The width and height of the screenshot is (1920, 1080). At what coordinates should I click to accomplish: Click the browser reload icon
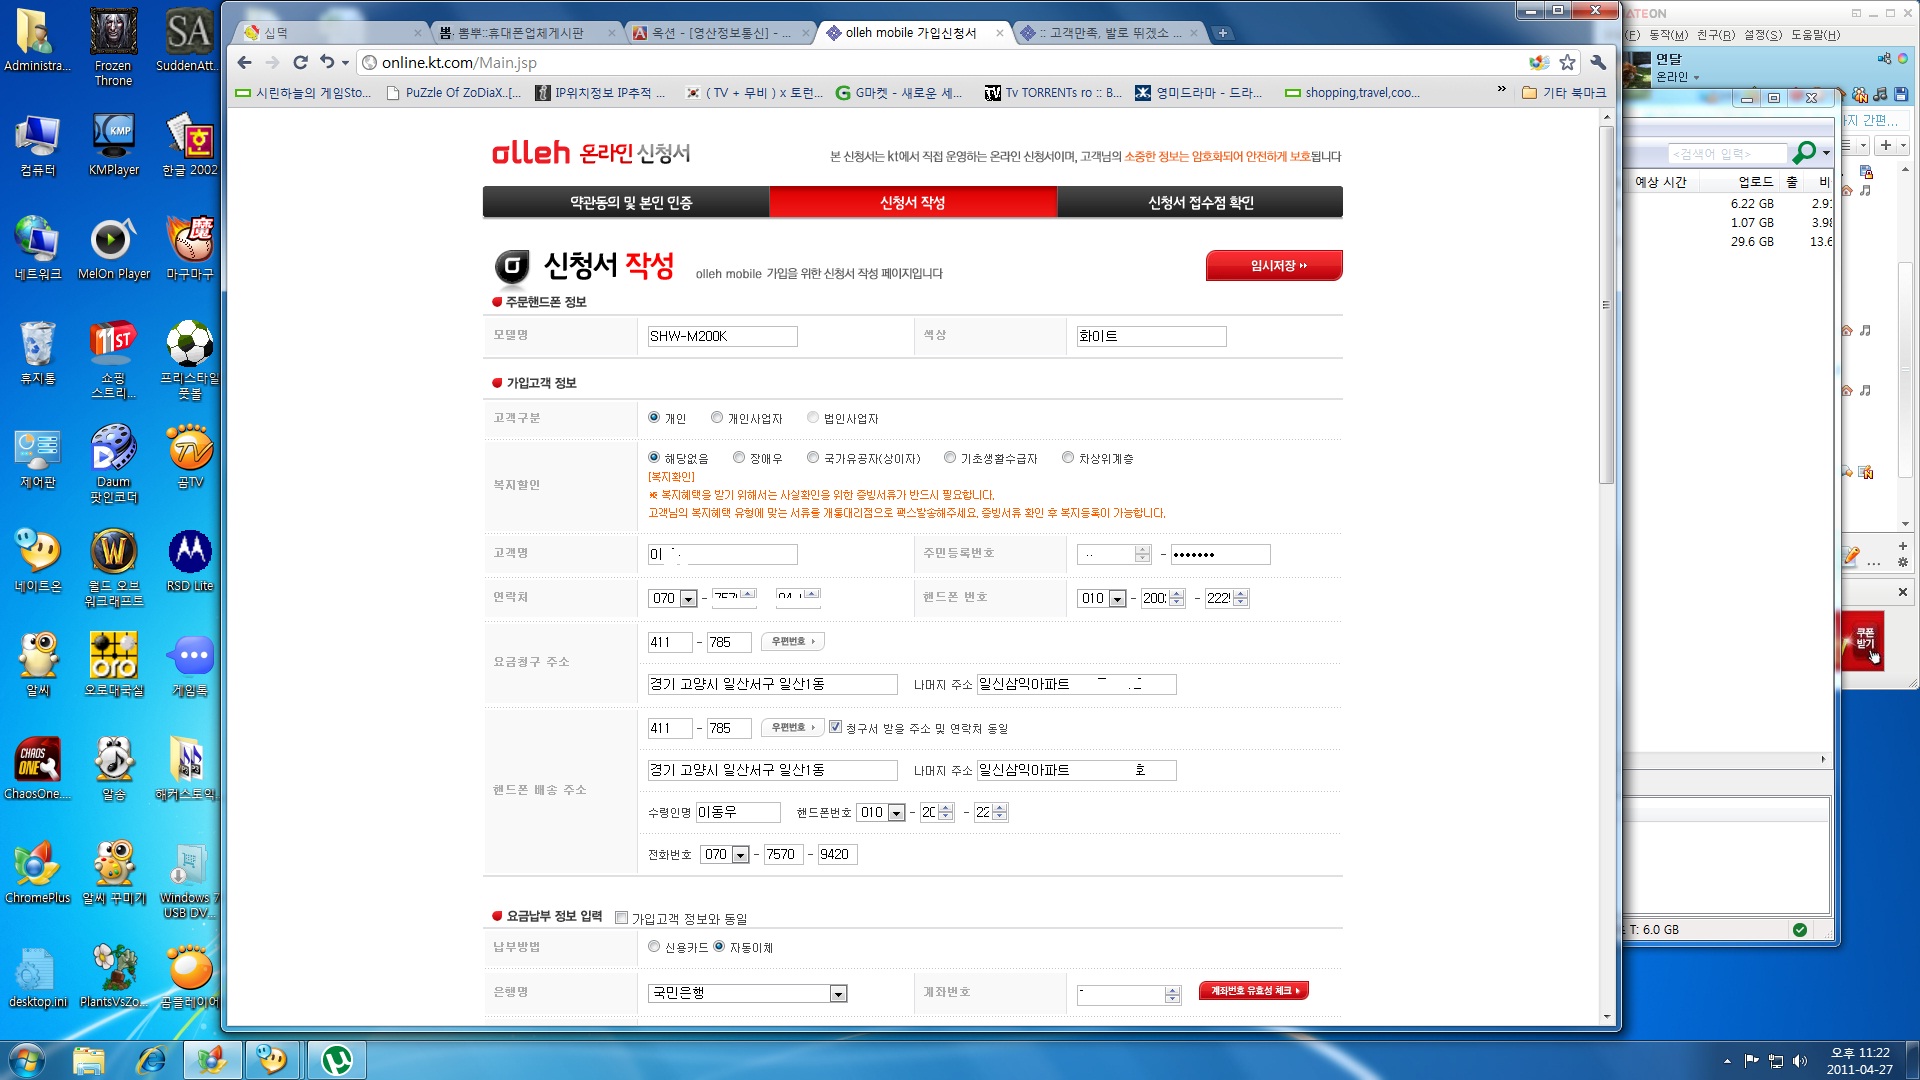300,62
